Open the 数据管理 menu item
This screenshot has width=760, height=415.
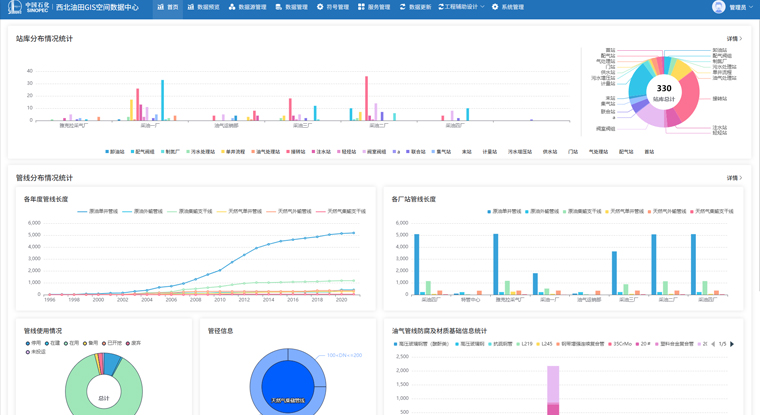pyautogui.click(x=292, y=7)
